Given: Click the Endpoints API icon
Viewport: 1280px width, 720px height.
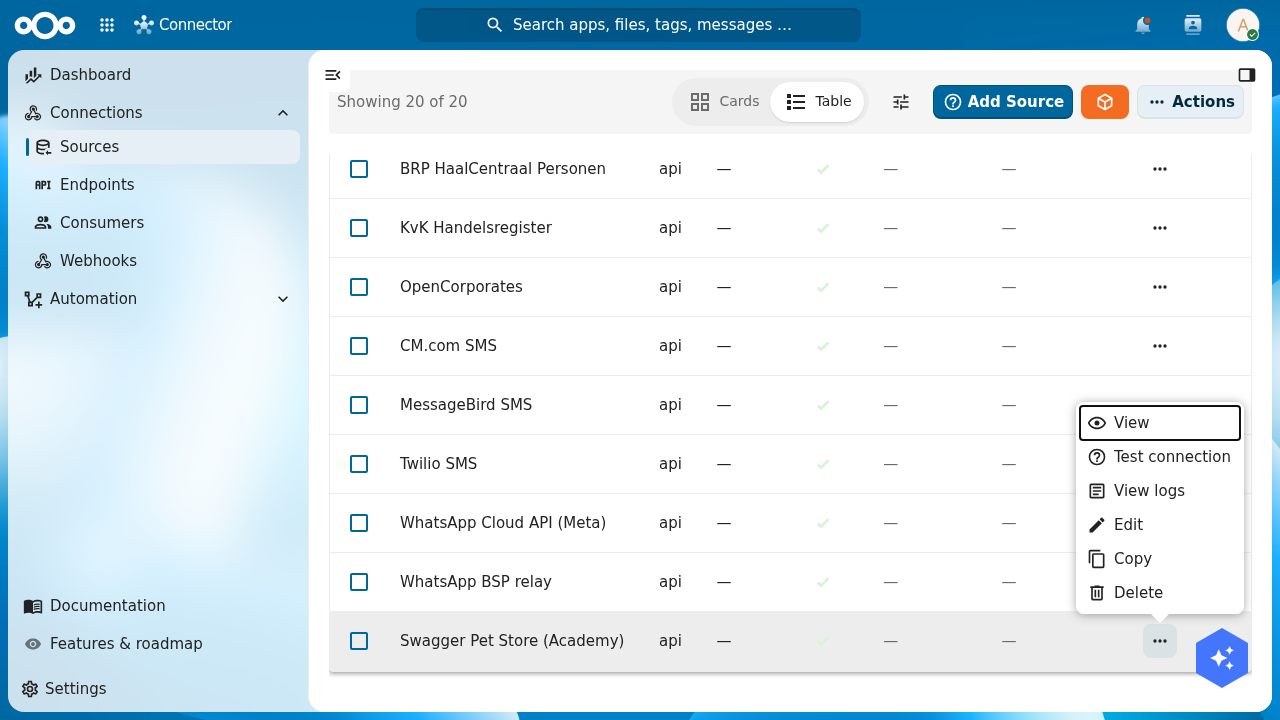Looking at the screenshot, I should (43, 185).
